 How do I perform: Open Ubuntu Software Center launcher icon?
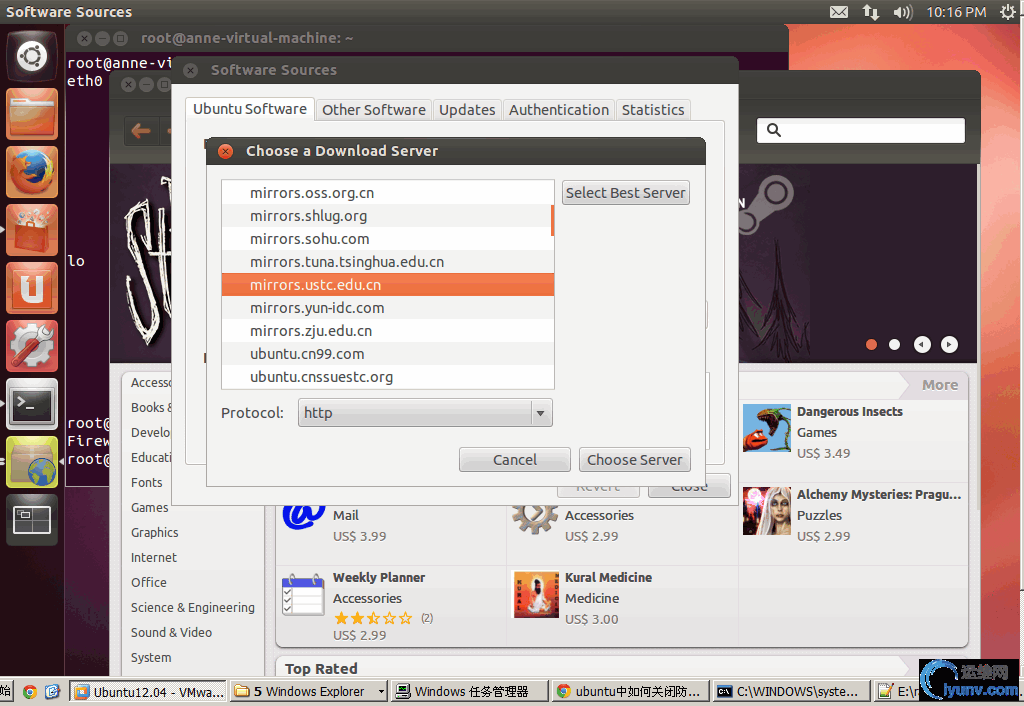(x=32, y=230)
